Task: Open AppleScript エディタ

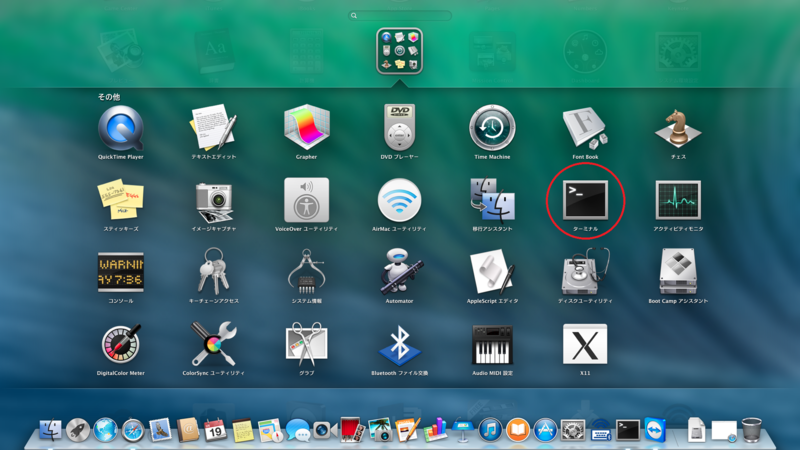Action: coord(492,271)
